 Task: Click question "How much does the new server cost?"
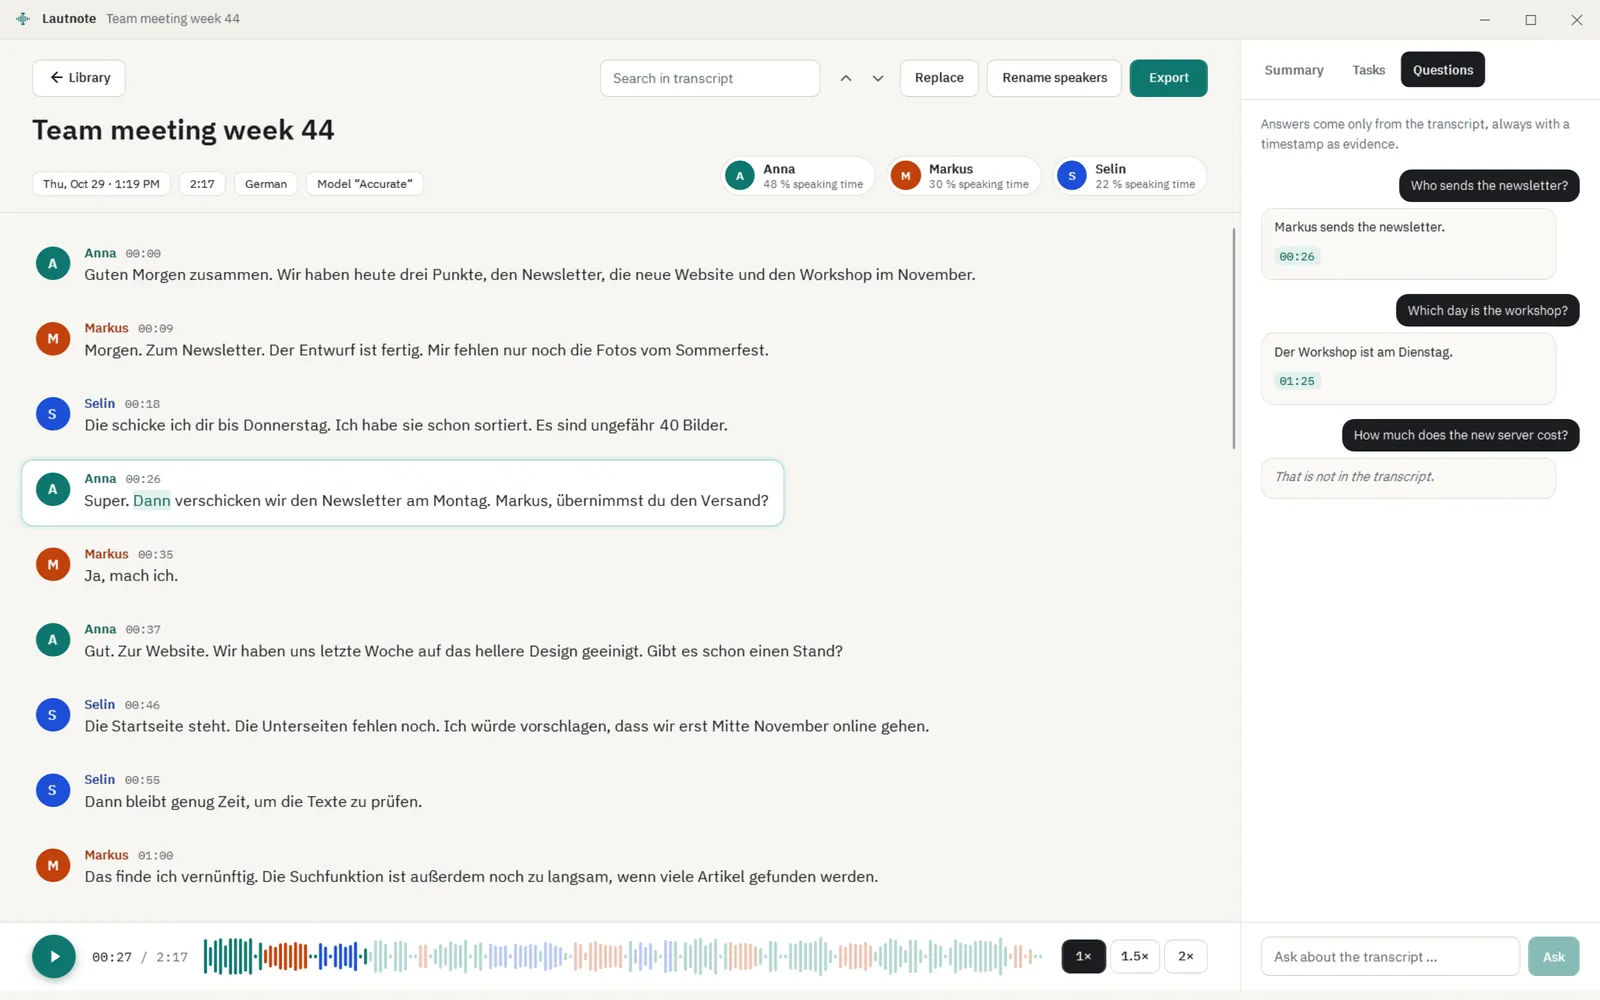coord(1460,435)
